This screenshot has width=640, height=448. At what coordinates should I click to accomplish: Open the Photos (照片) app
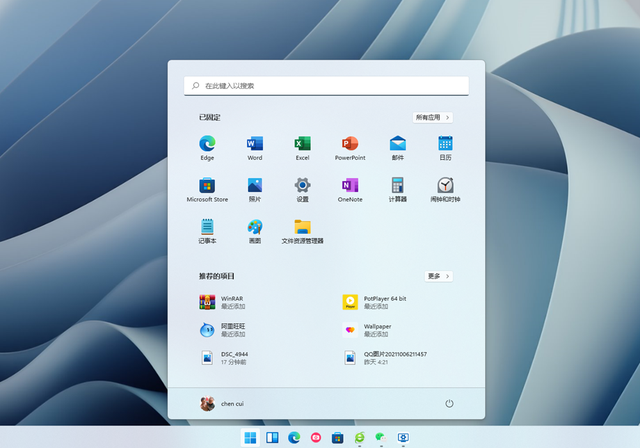[x=255, y=189]
